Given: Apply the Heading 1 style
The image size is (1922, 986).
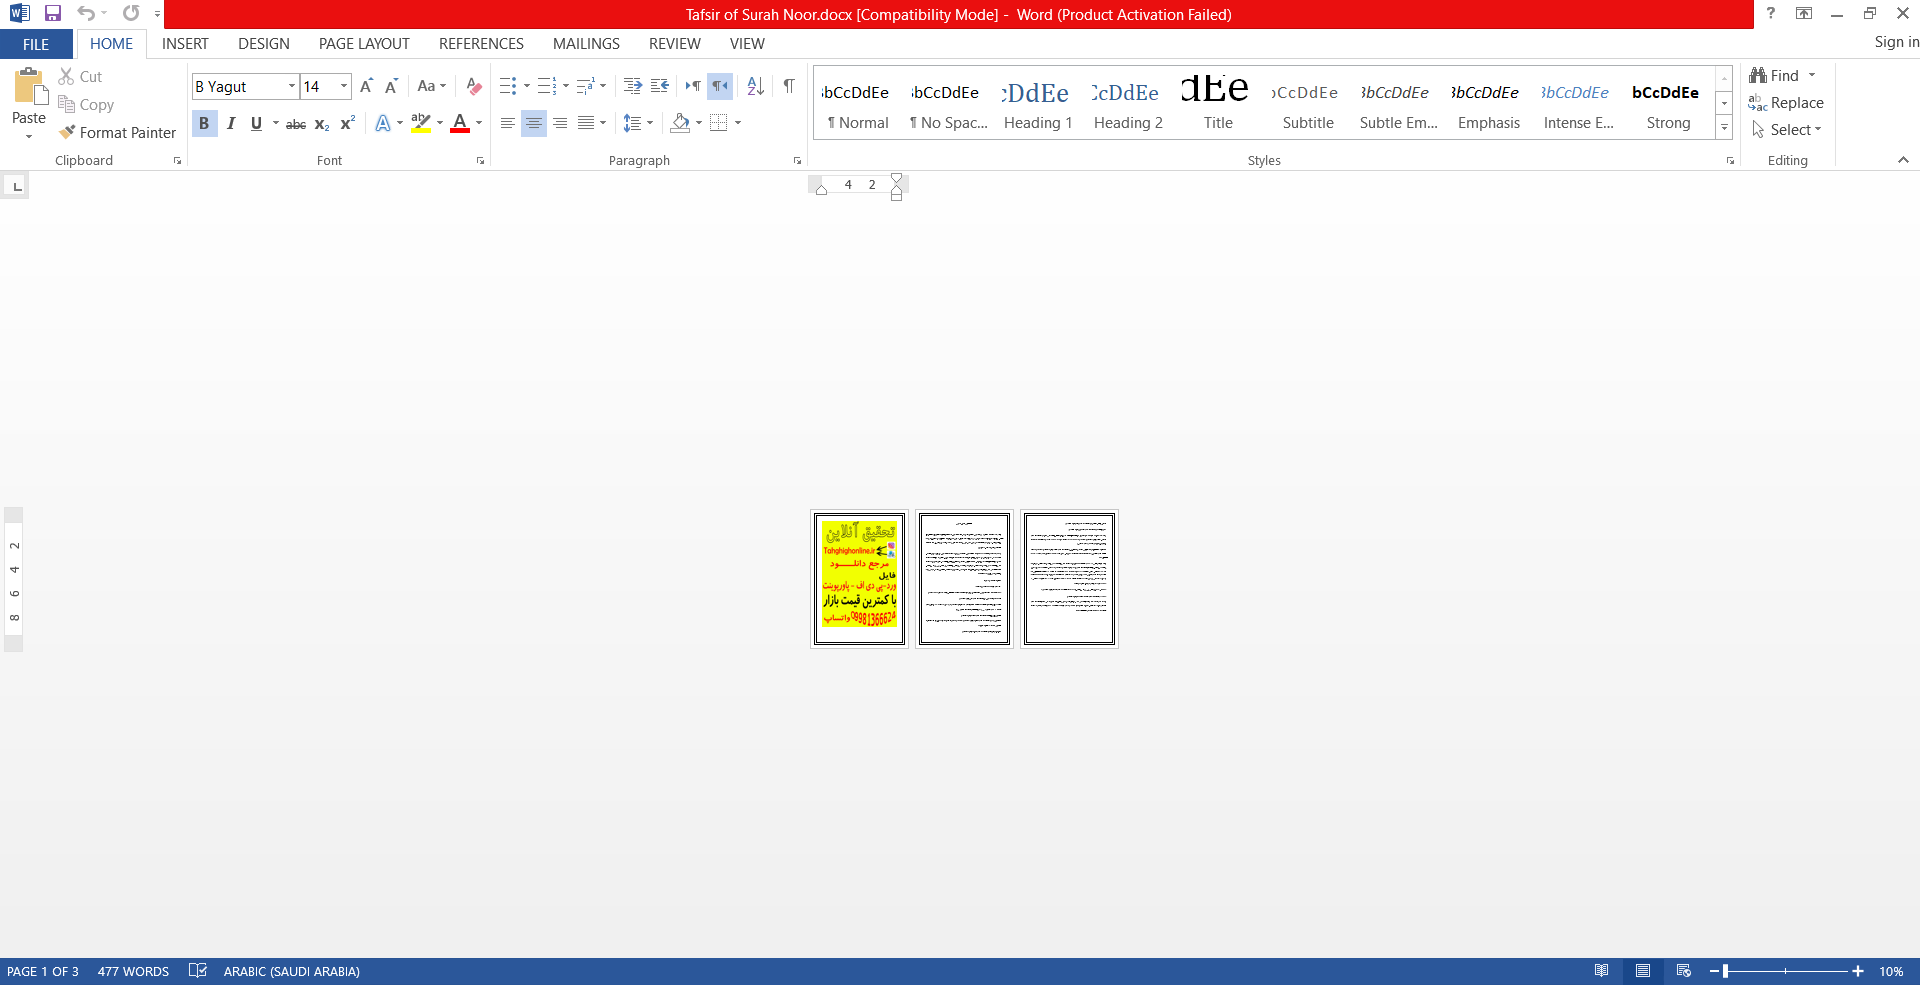Looking at the screenshot, I should (x=1038, y=105).
